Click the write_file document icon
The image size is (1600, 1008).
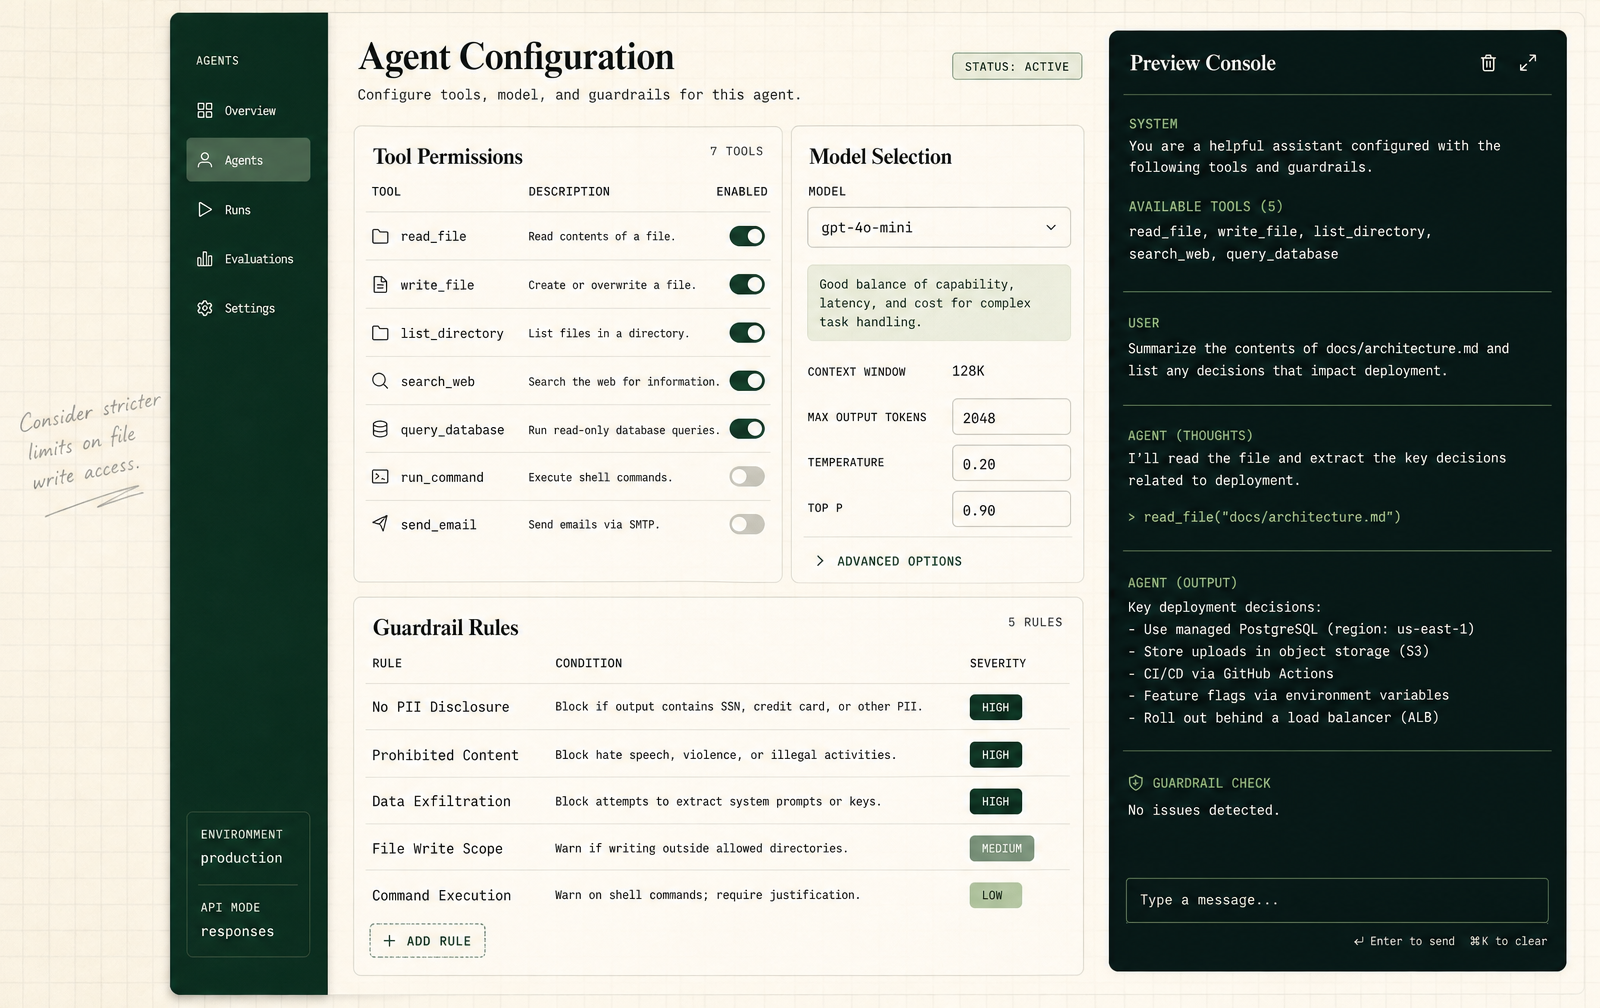tap(380, 285)
